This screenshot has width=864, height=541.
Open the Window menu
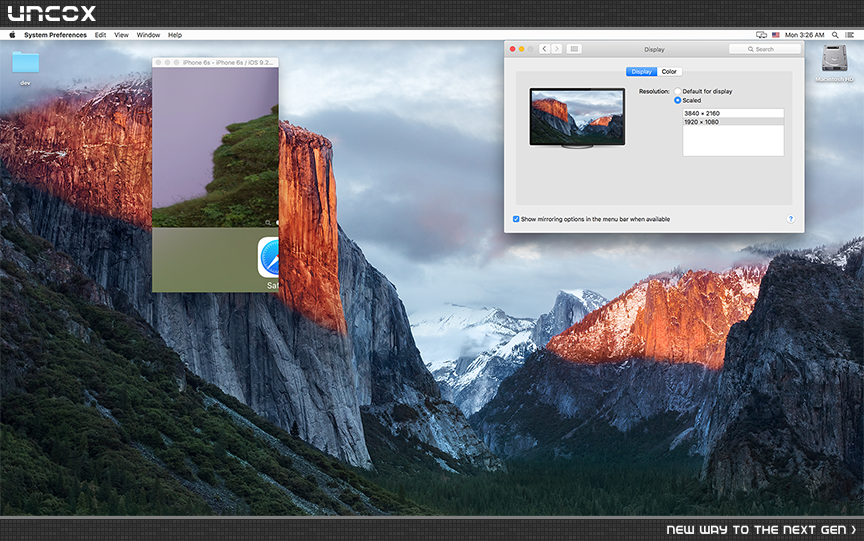click(148, 35)
